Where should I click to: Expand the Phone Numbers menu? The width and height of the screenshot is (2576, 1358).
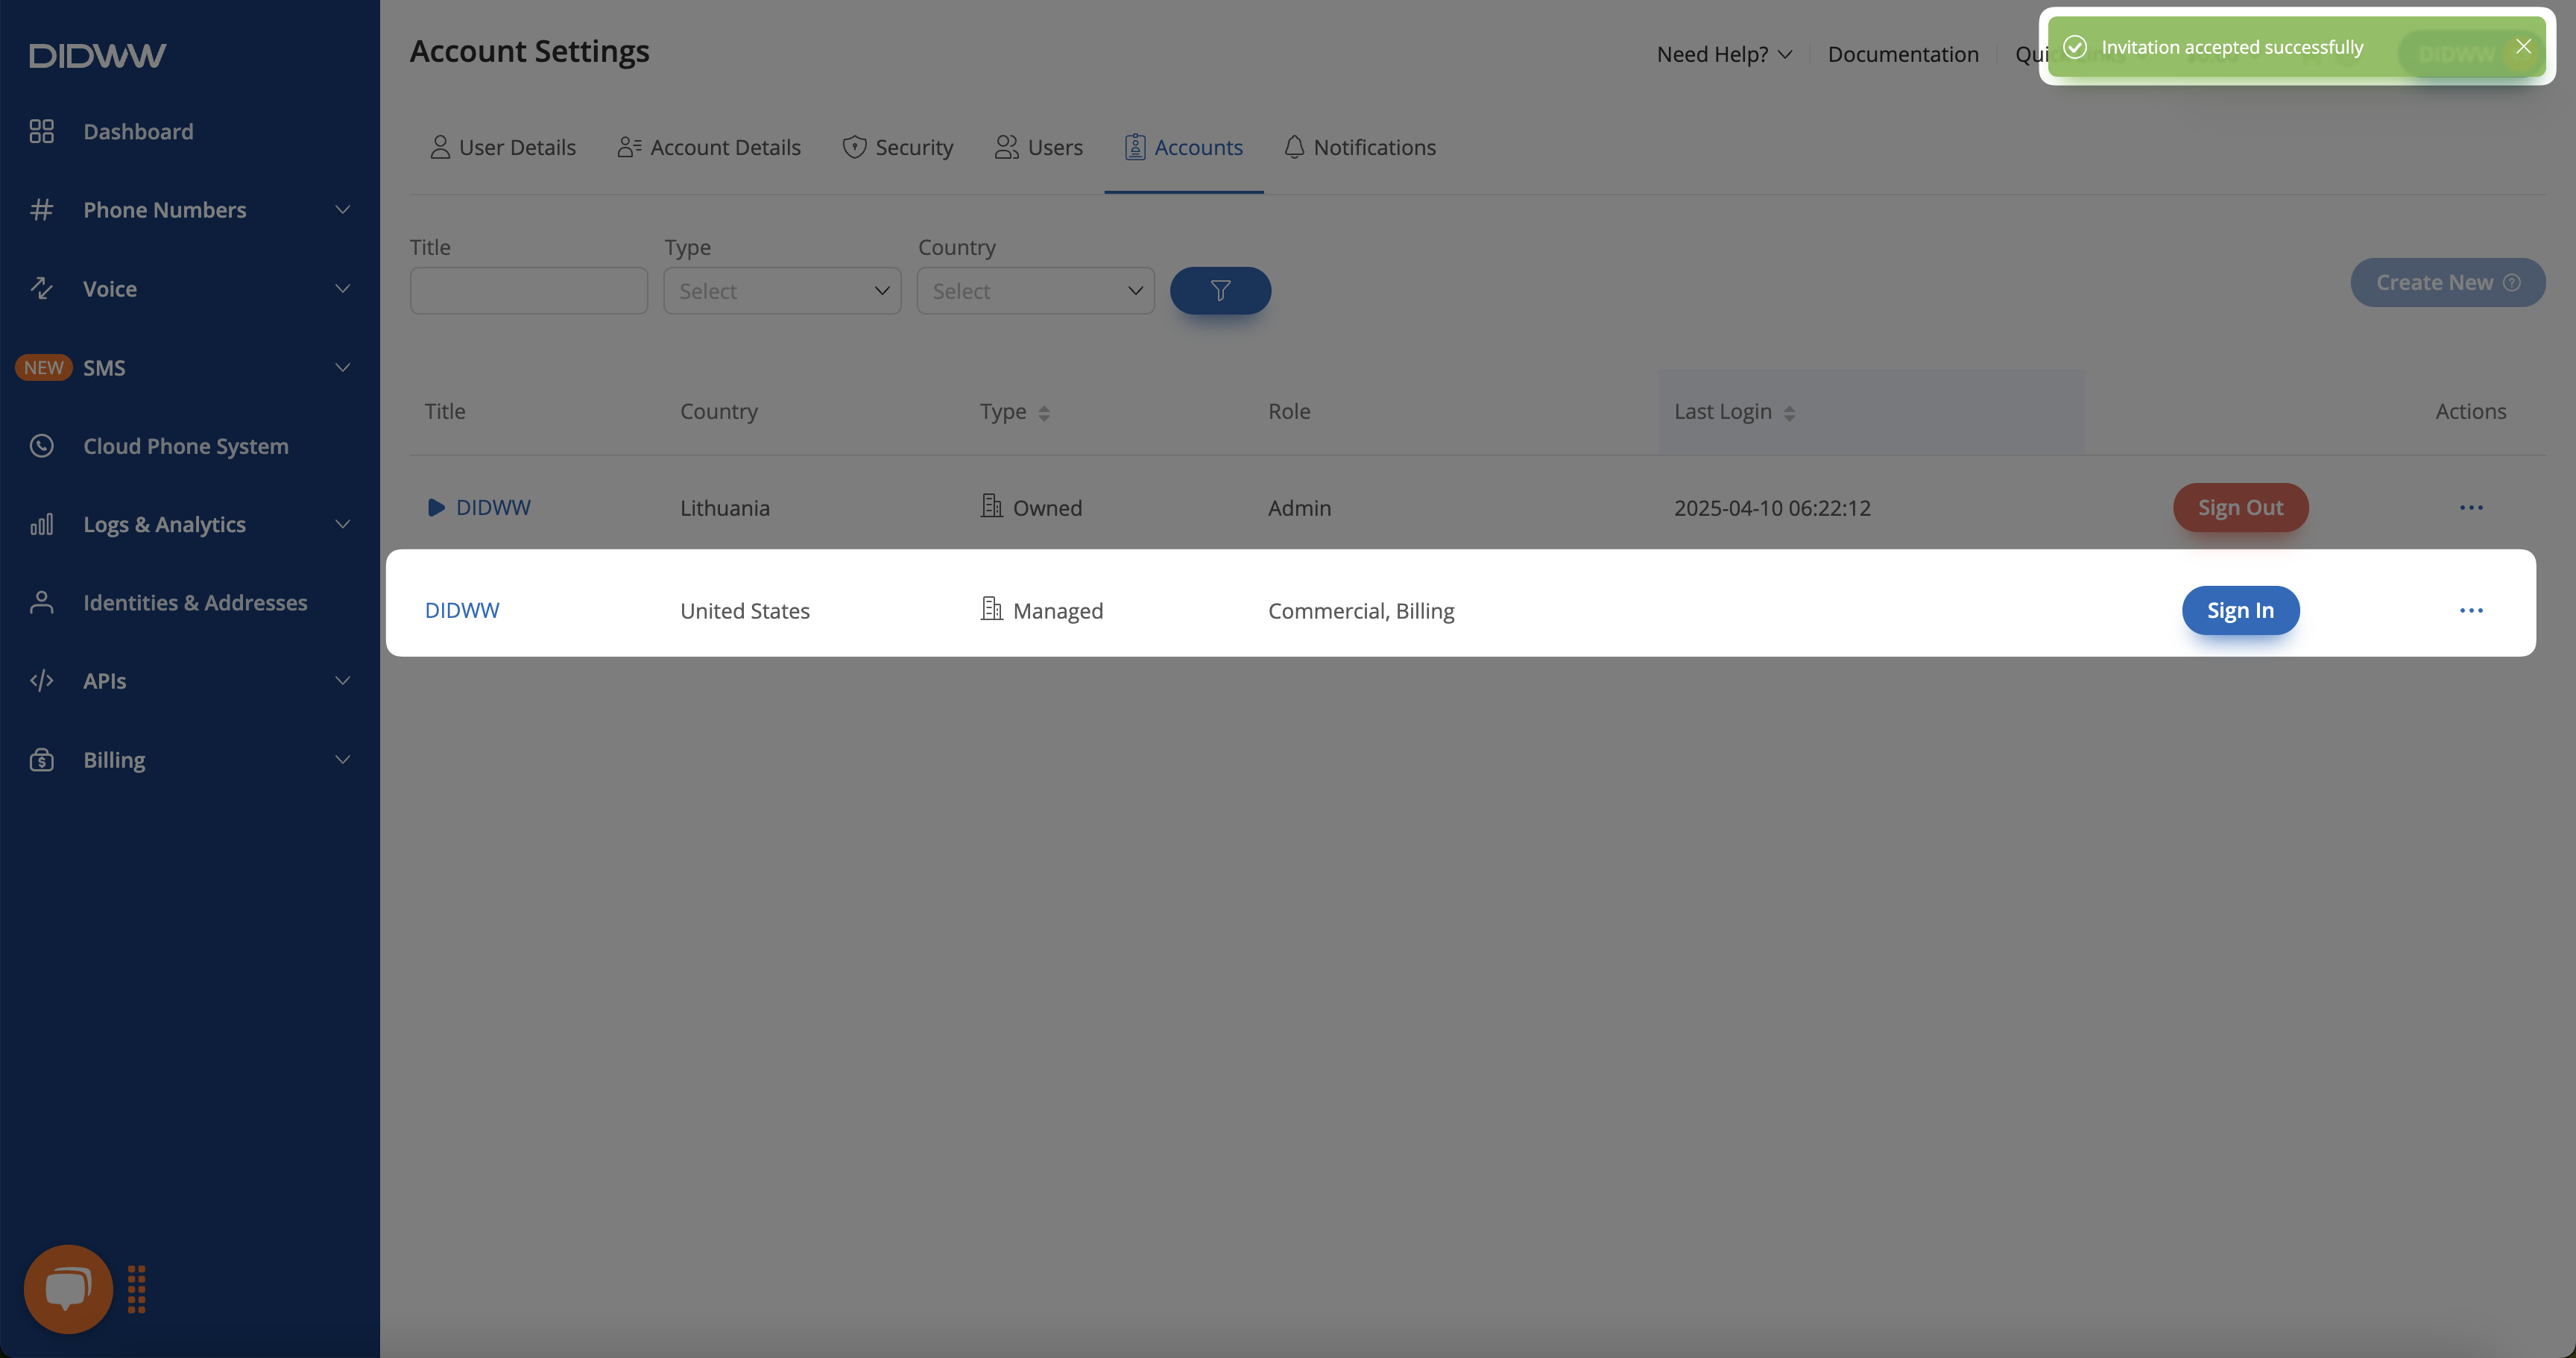(342, 210)
